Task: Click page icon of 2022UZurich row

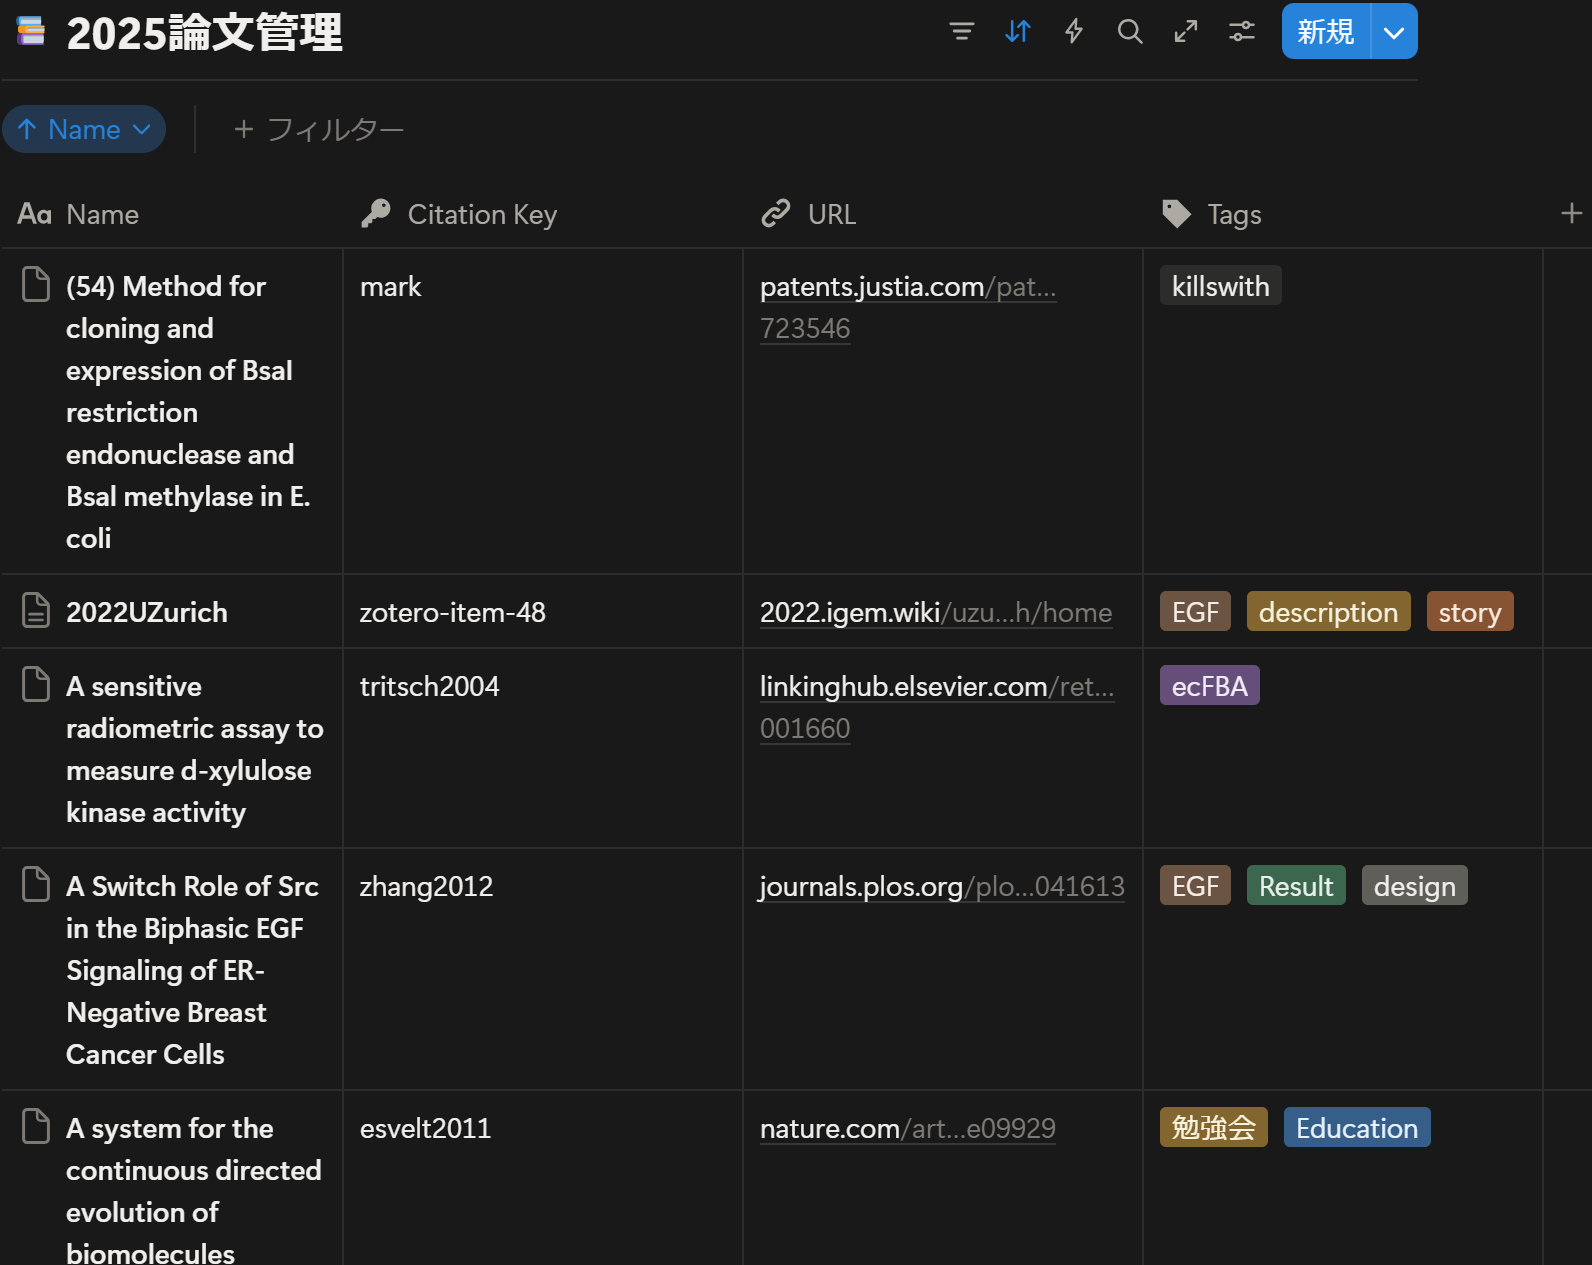Action: [36, 611]
